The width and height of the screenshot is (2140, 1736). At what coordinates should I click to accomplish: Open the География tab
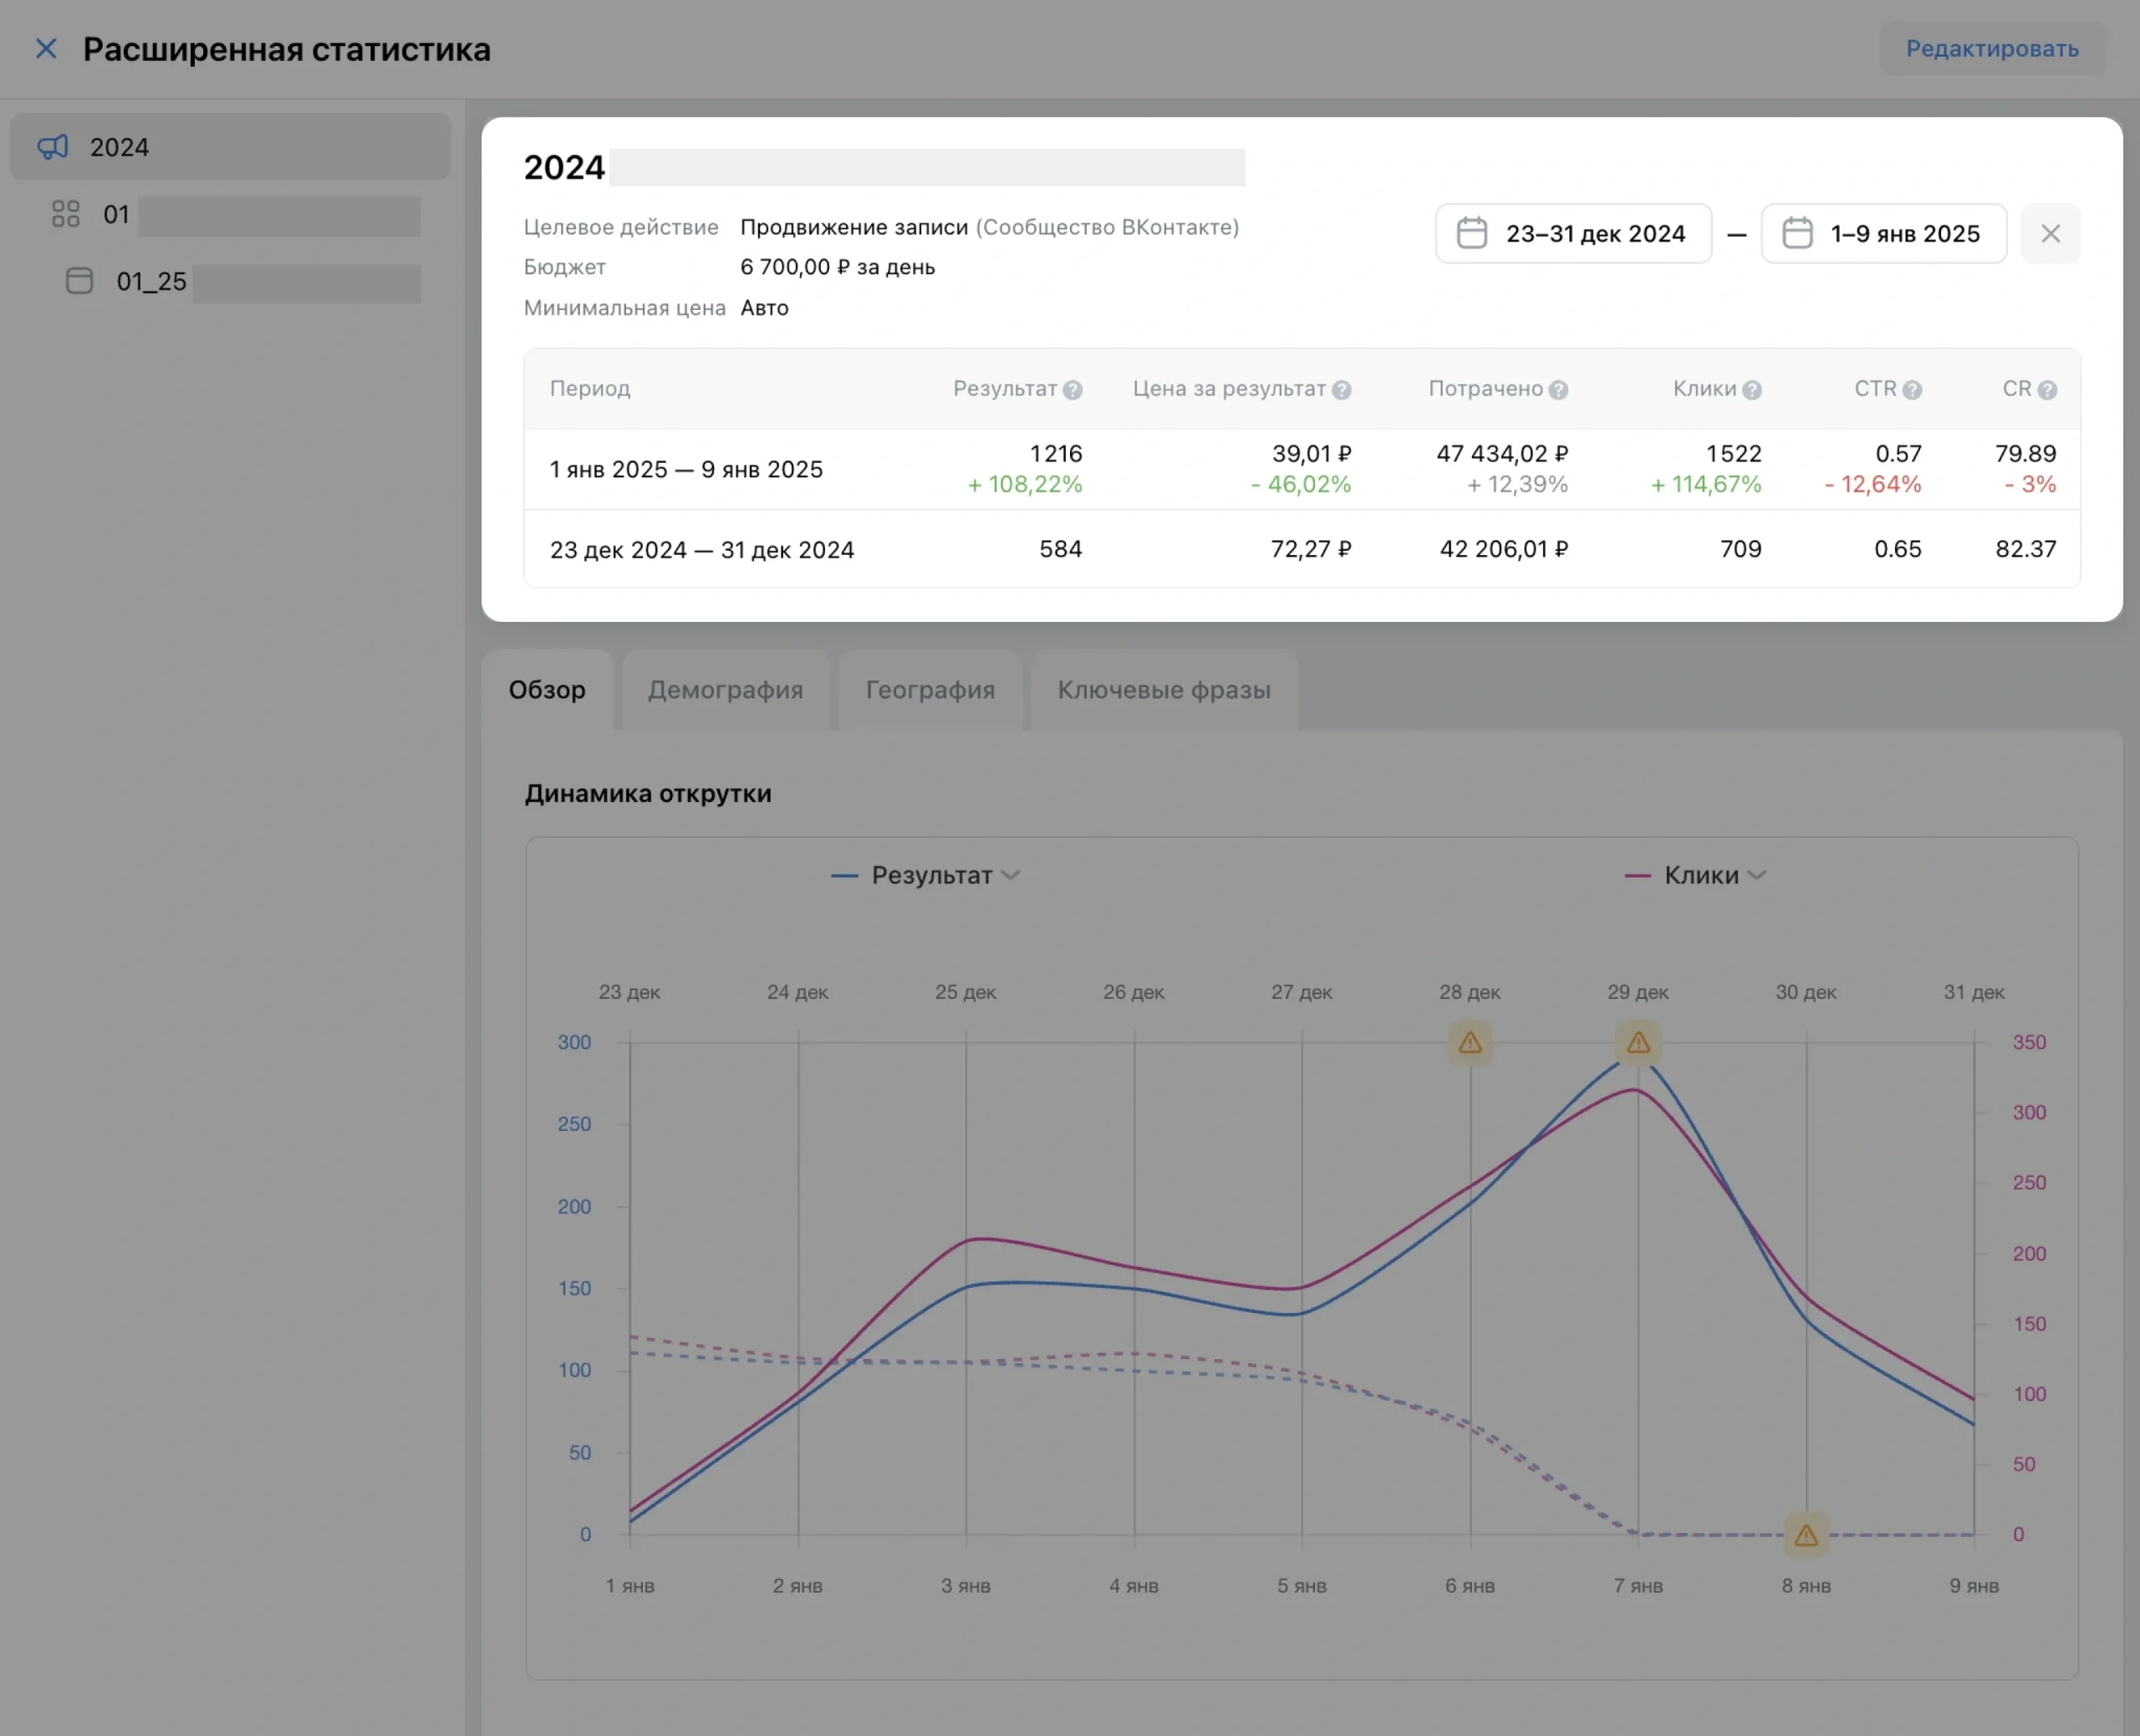tap(929, 690)
